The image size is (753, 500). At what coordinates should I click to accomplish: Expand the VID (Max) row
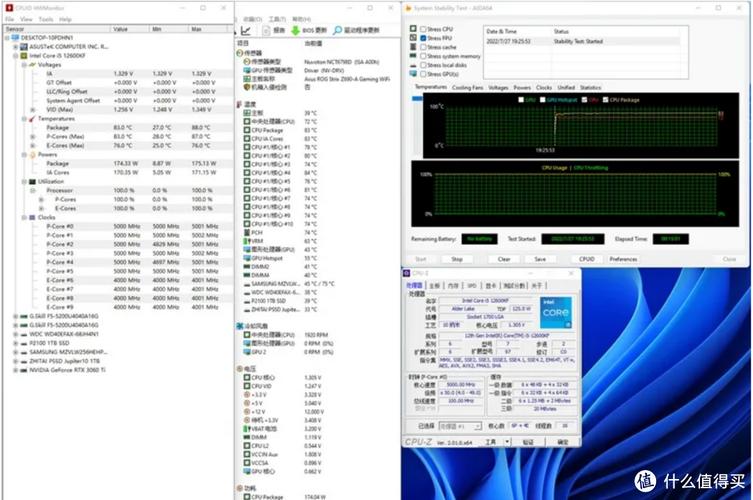[x=33, y=110]
